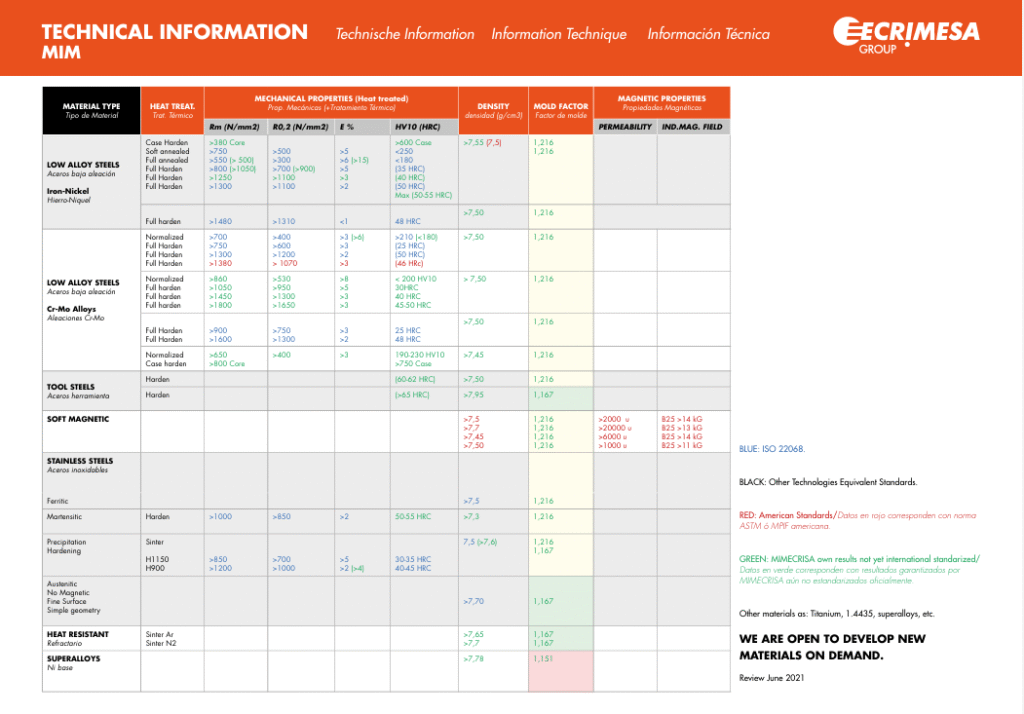
Task: Click the '>380 Core' Rm value
Action: click(227, 142)
